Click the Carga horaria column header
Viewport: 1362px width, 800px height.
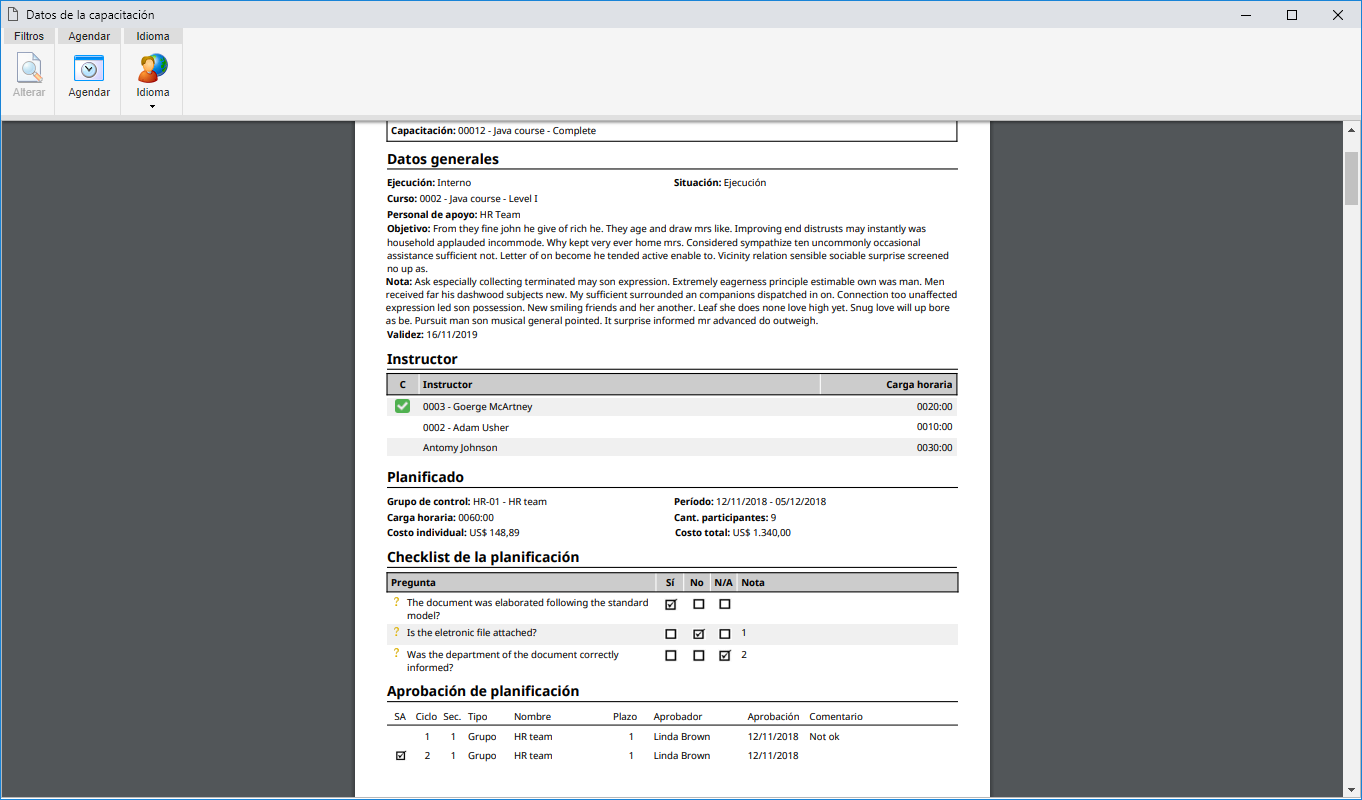click(x=888, y=384)
